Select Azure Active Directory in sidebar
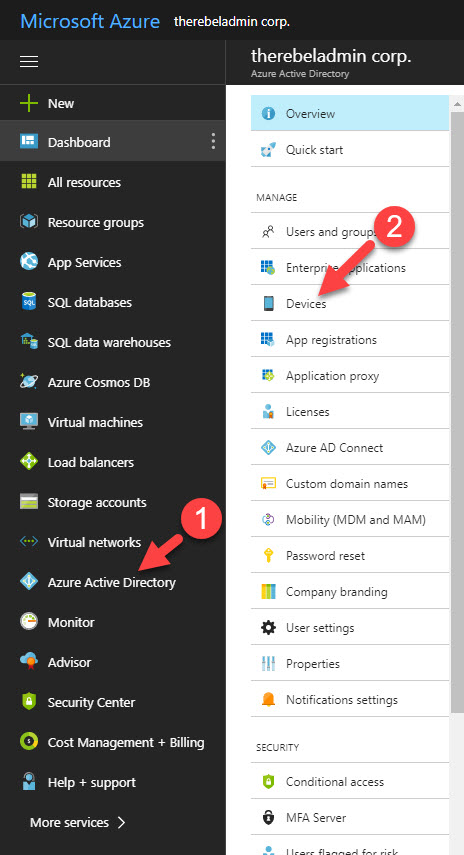 [x=112, y=582]
